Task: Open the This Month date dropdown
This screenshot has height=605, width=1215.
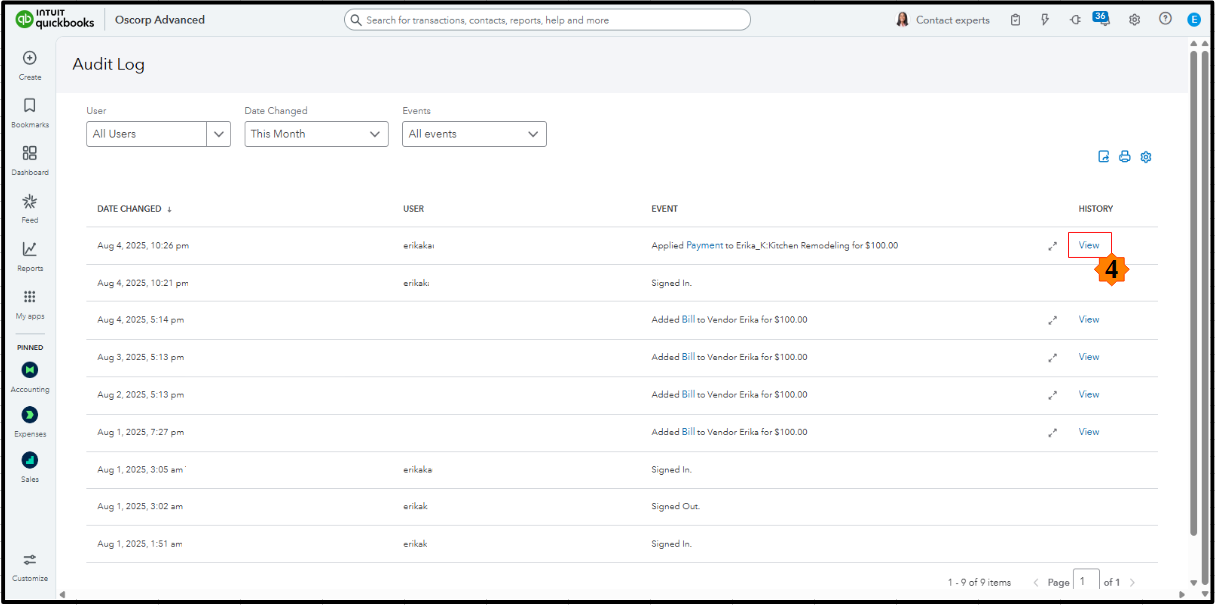Action: [x=316, y=134]
